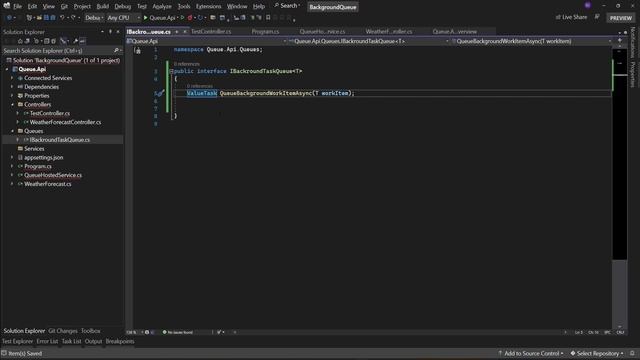This screenshot has height=360, width=640.
Task: Open the Queue.Api project navigation dropdown
Action: (207, 41)
